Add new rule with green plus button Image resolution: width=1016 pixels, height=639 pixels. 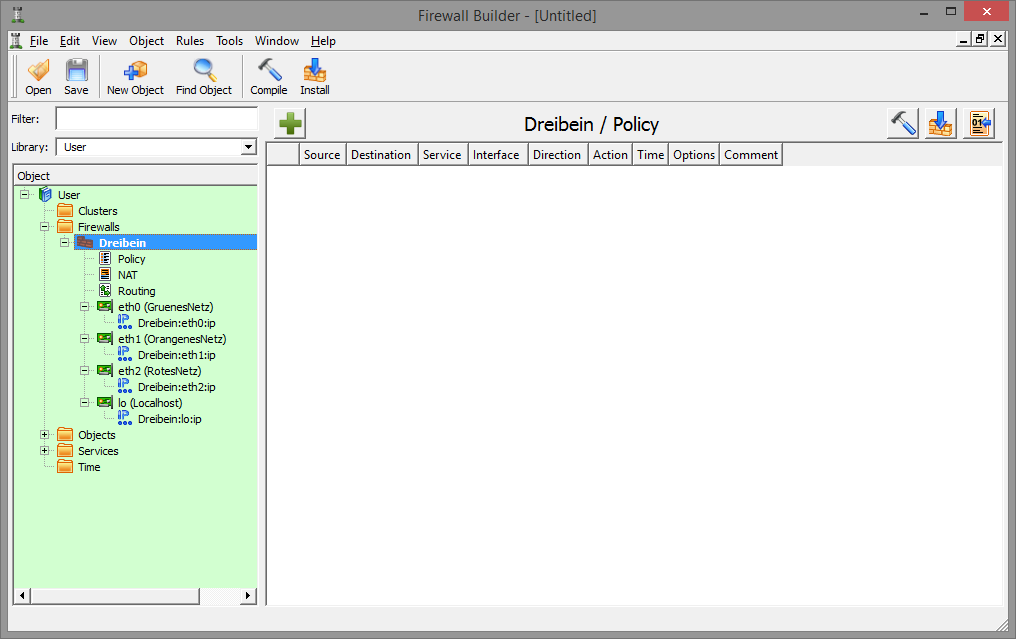pyautogui.click(x=290, y=124)
